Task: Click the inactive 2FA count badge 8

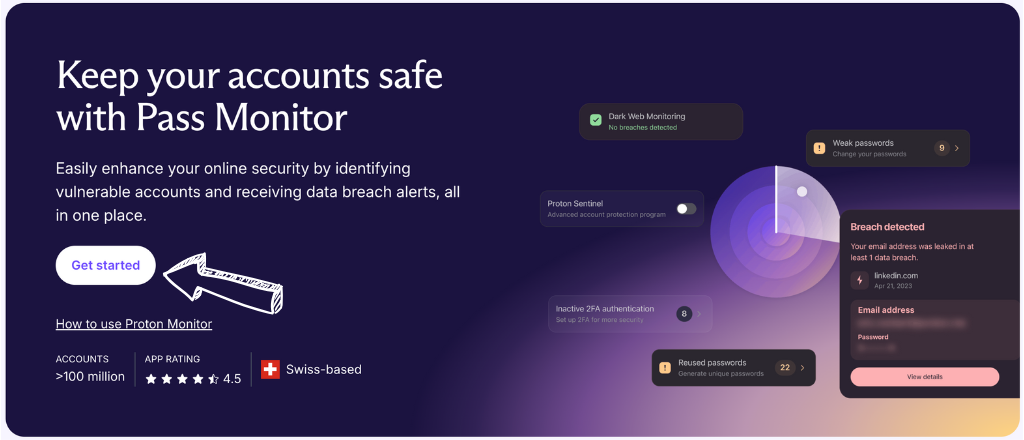Action: pos(684,314)
